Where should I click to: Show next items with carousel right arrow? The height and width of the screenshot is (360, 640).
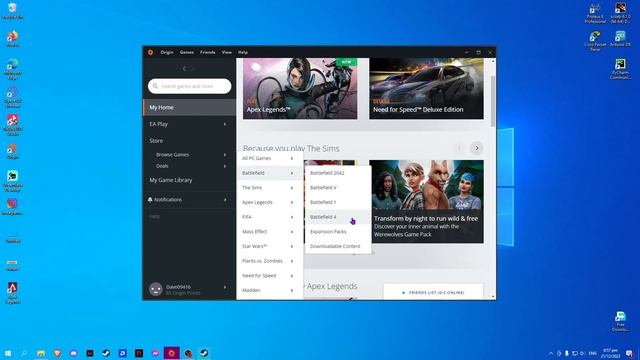pos(477,148)
